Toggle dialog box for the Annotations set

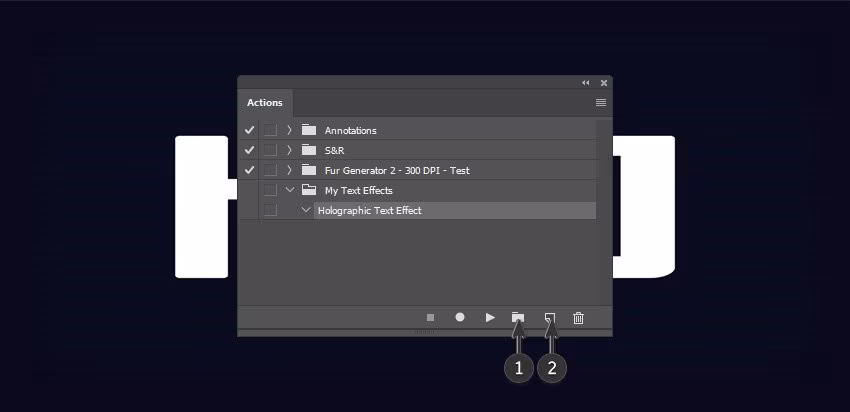[270, 130]
